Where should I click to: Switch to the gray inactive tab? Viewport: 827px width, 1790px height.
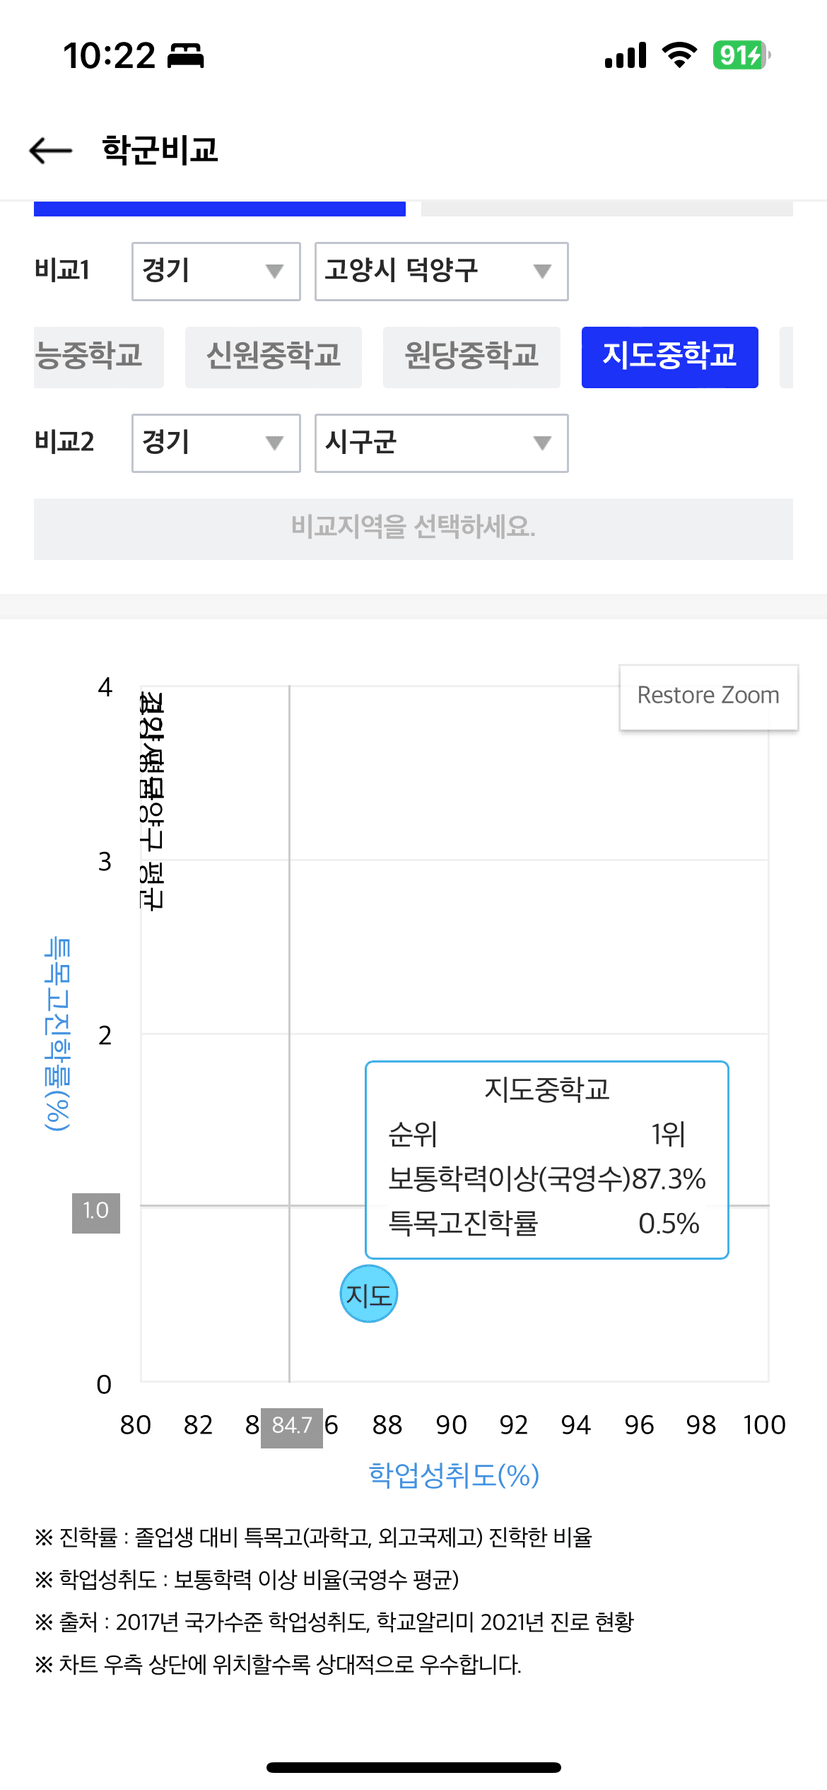click(x=607, y=208)
